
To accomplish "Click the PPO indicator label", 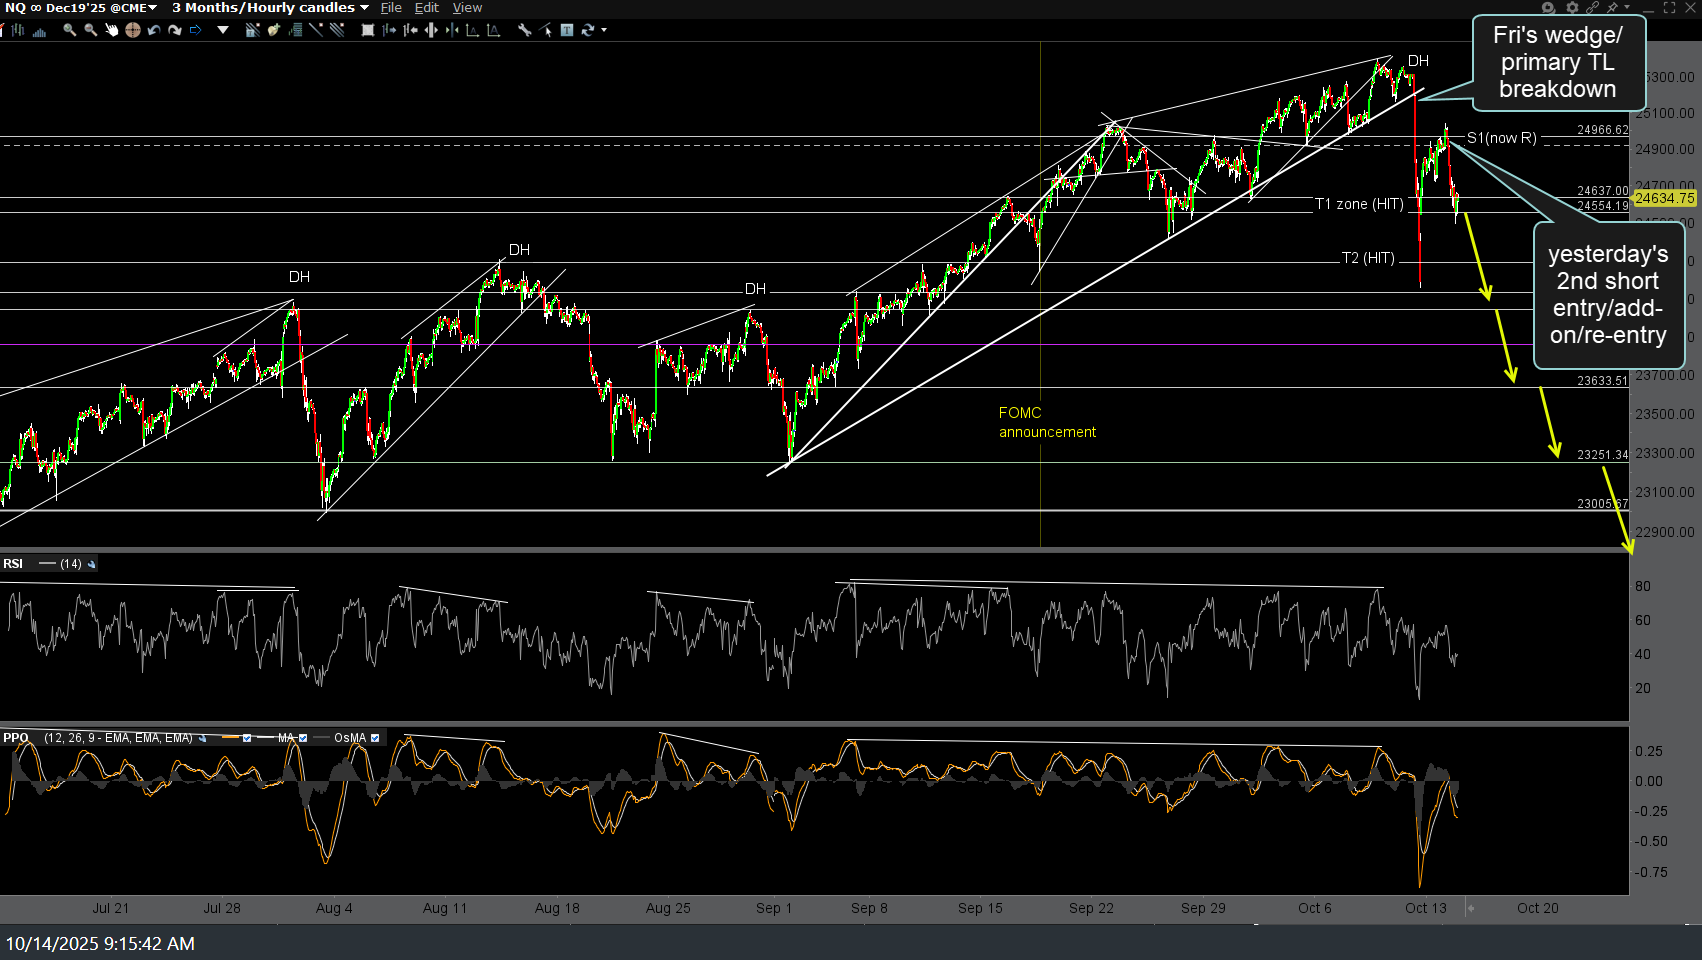I will (x=15, y=738).
